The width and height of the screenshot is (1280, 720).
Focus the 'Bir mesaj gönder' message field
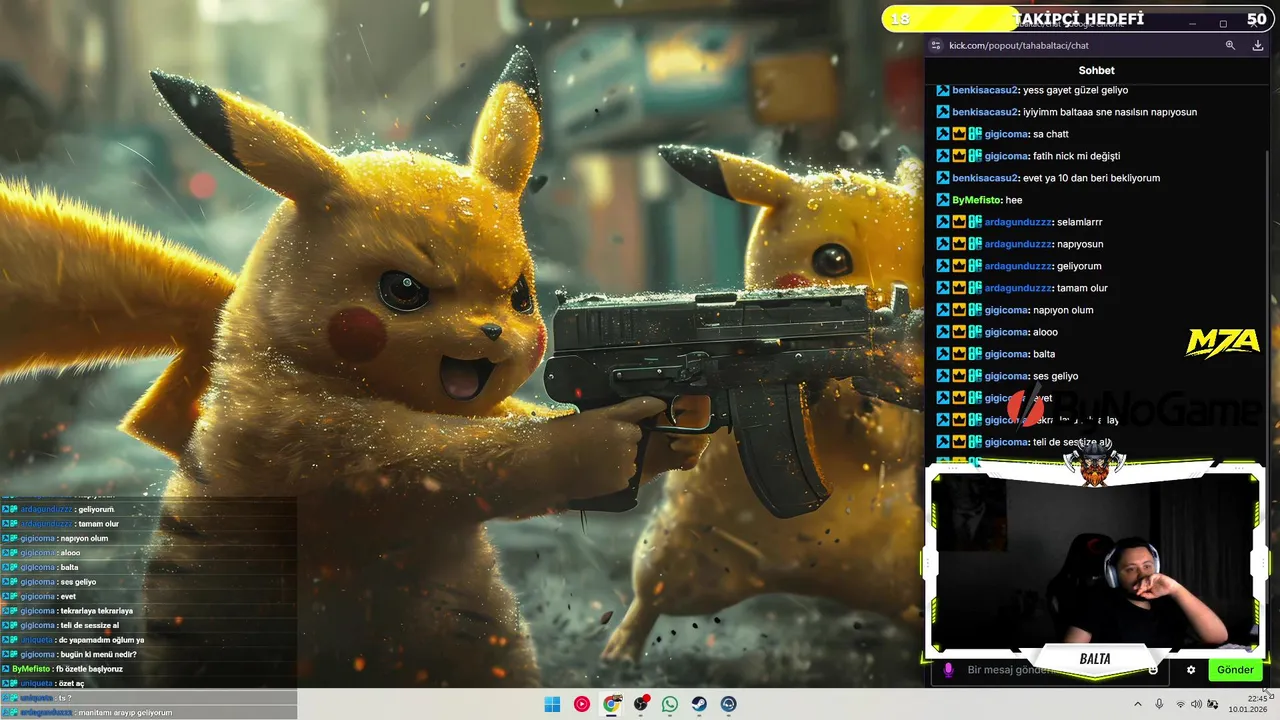tap(1050, 670)
